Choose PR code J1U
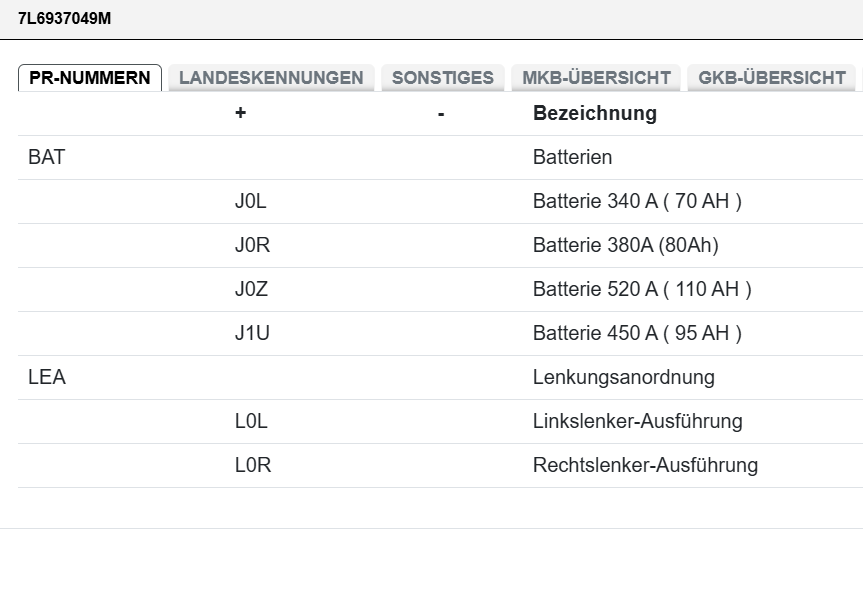 click(x=252, y=333)
